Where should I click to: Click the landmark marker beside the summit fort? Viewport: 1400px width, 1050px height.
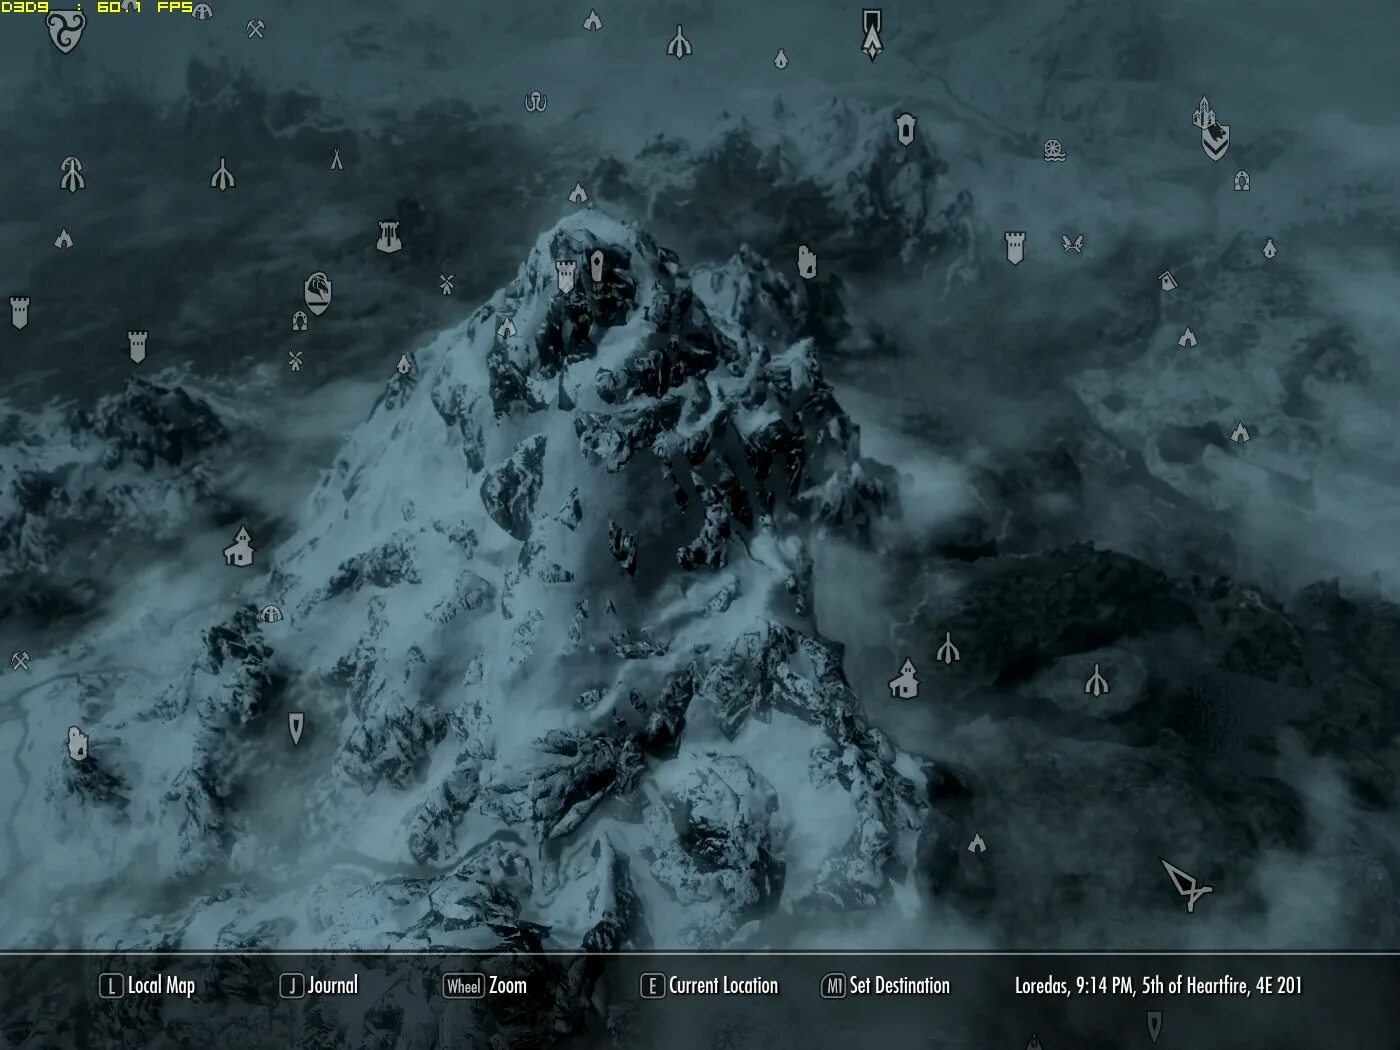click(597, 266)
